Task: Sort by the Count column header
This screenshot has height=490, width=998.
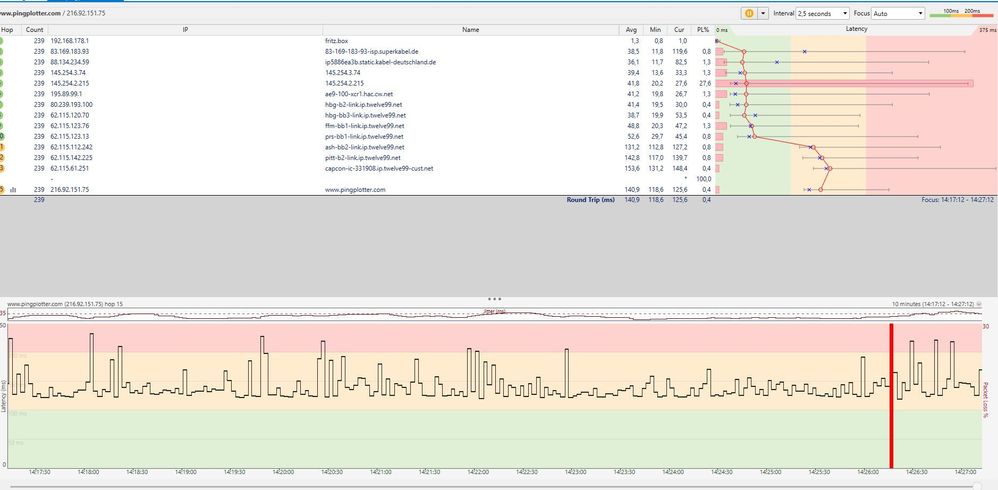Action: 34,29
